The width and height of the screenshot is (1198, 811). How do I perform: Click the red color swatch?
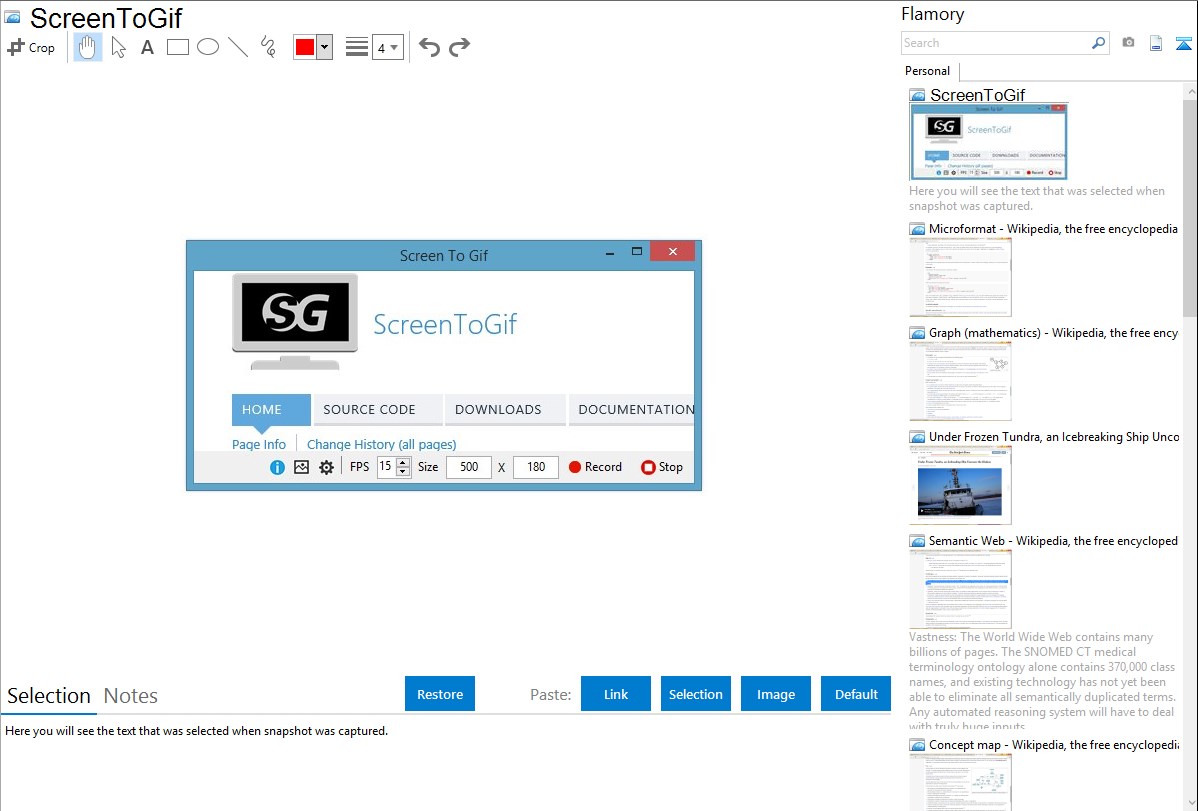point(305,47)
